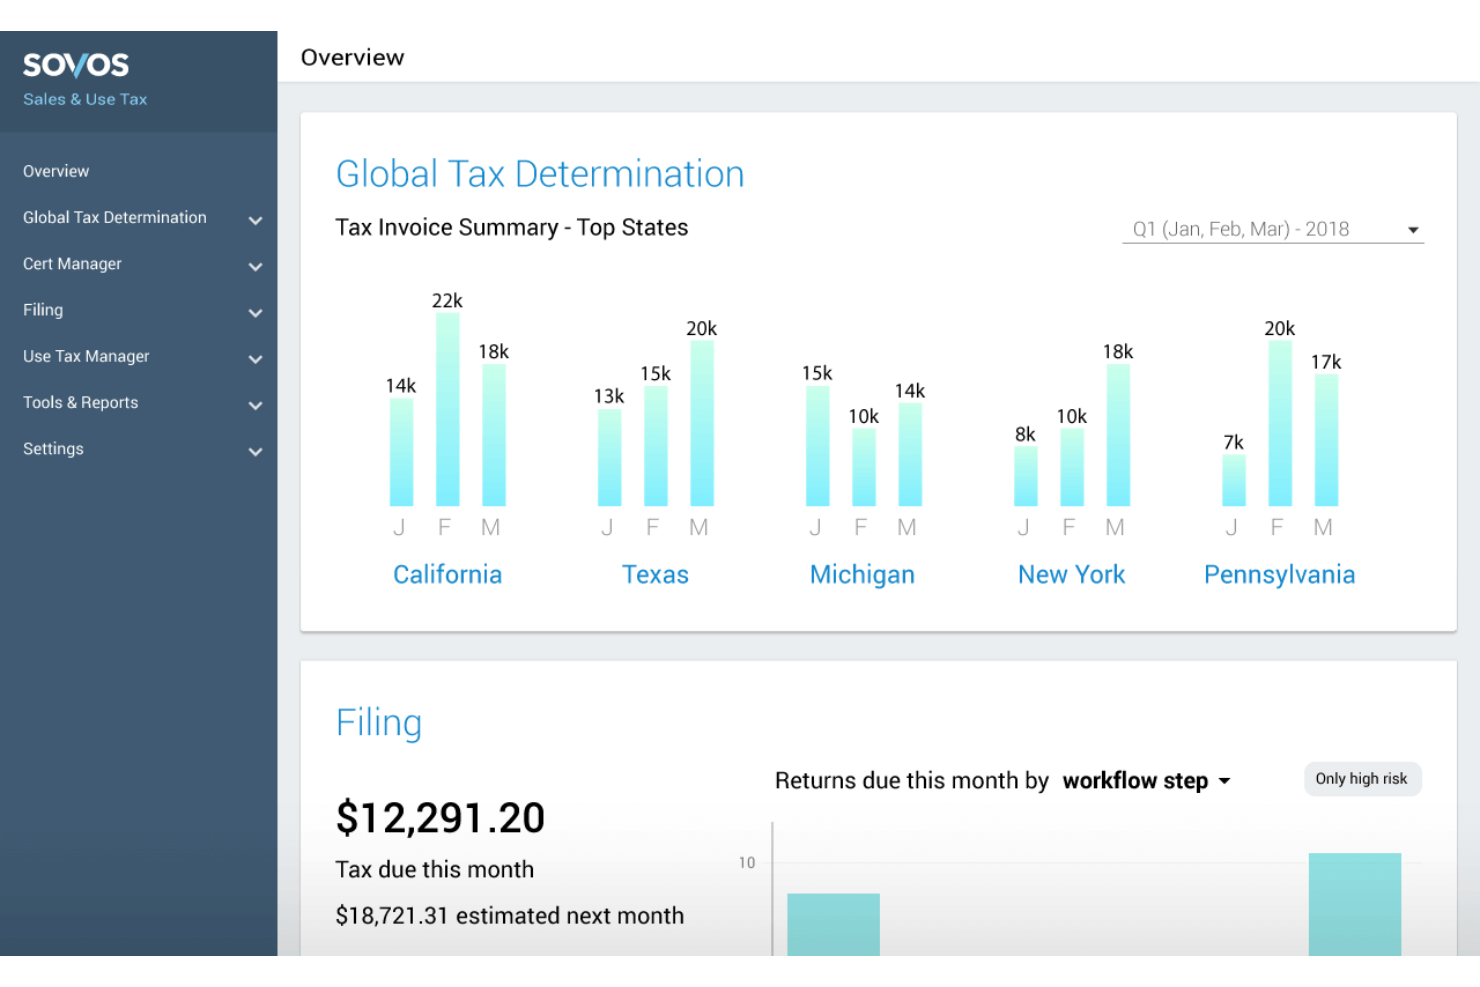Open the Pennsylvania state link
Viewport: 1480px width, 987px height.
tap(1279, 575)
